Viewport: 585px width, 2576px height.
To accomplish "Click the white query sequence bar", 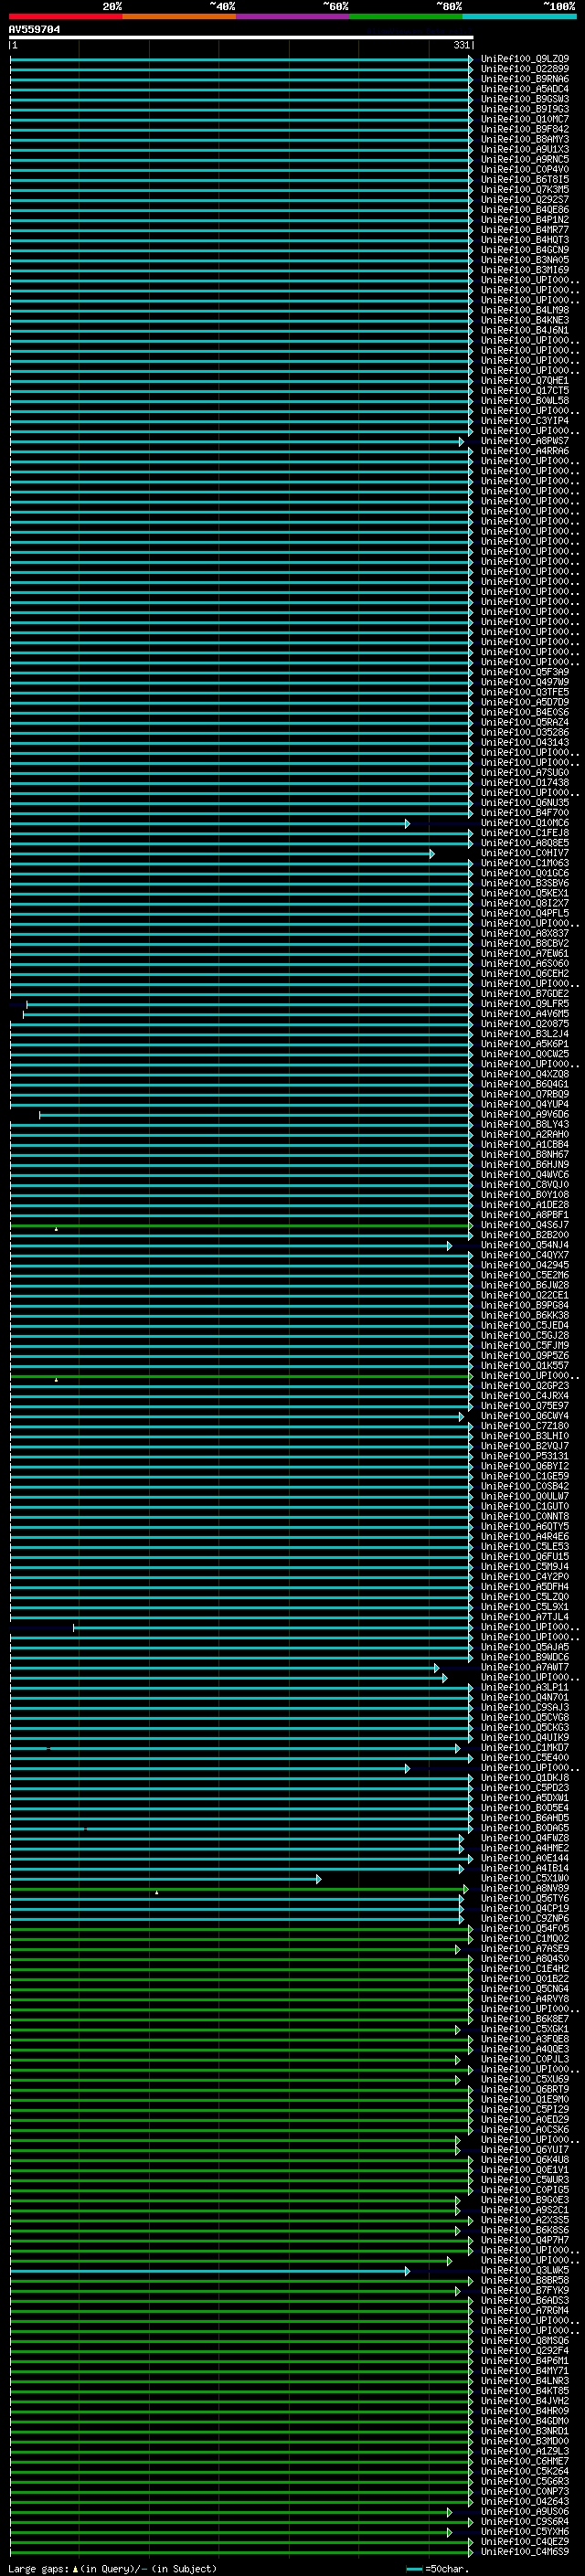I will (241, 38).
